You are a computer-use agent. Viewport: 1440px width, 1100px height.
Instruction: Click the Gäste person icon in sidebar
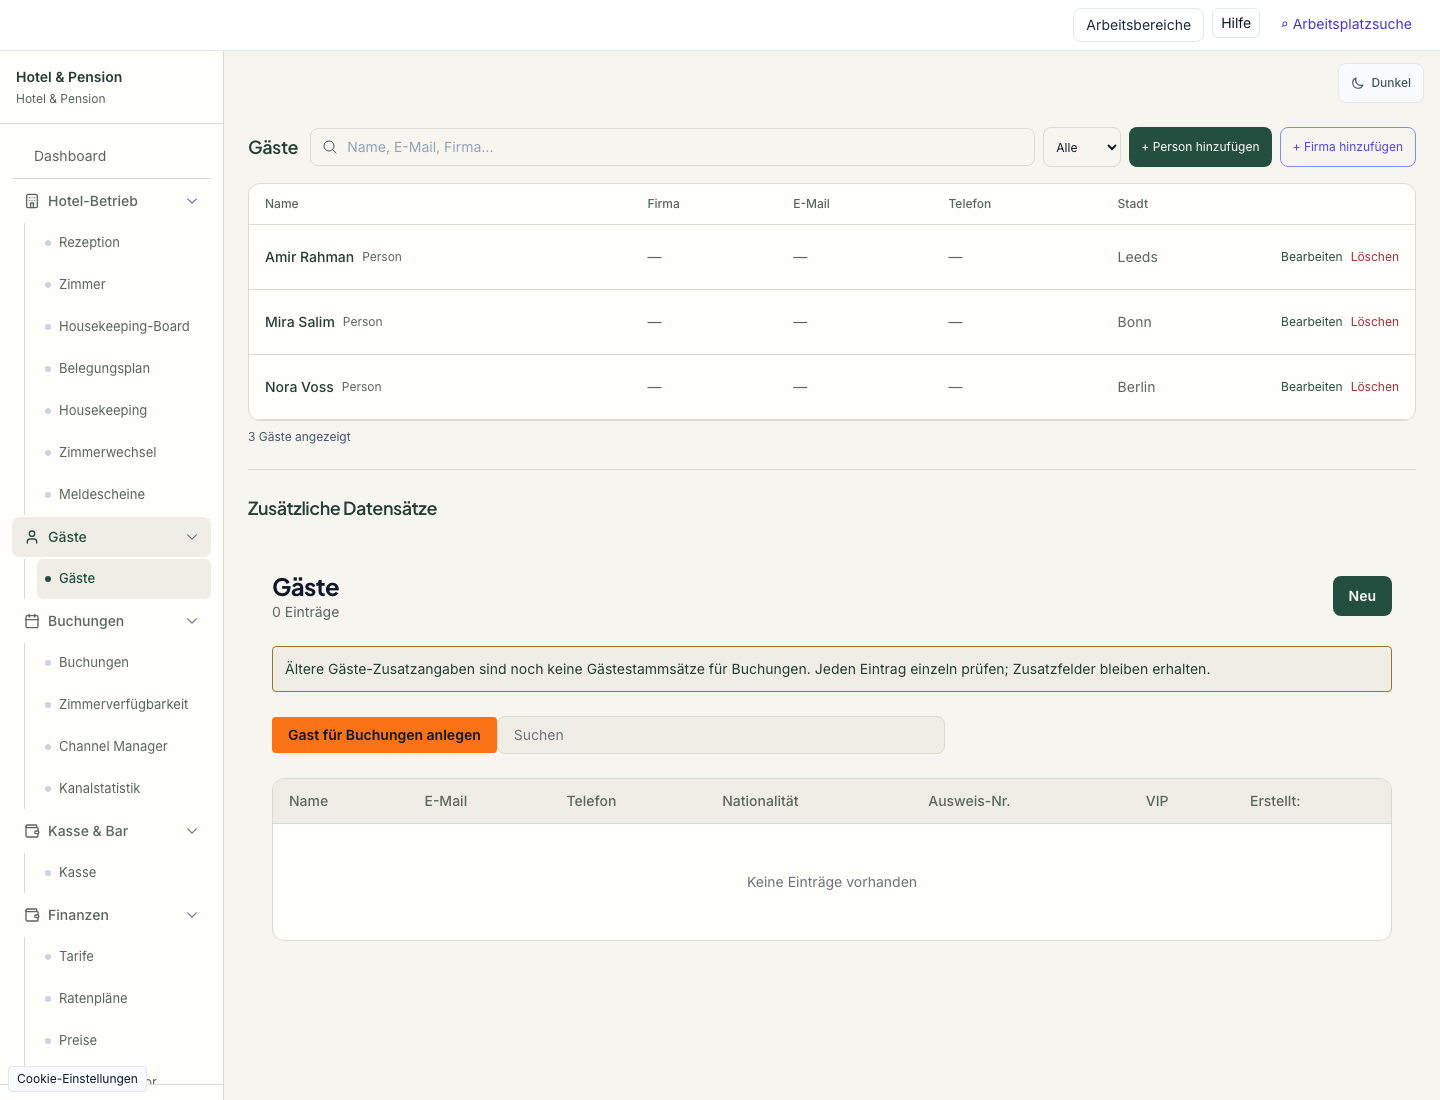tap(32, 537)
